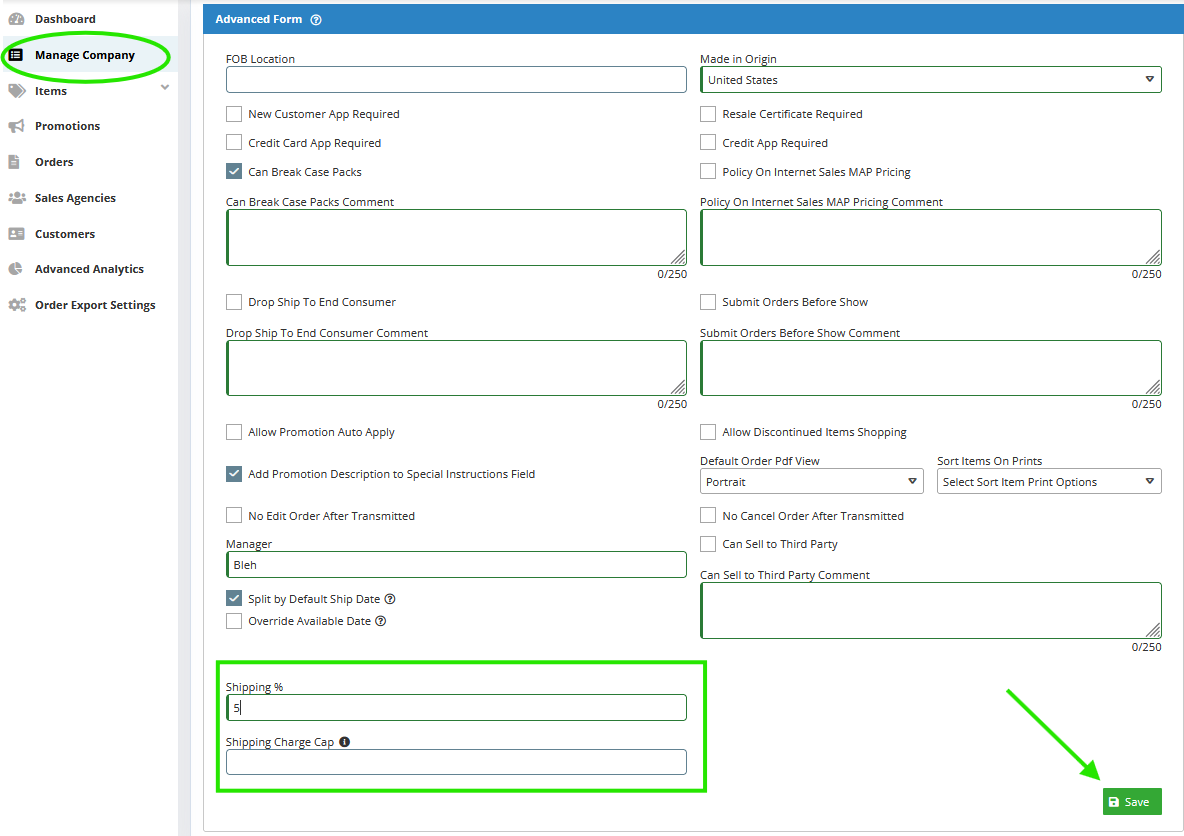Viewport: 1184px width, 836px height.
Task: Enable No Edit Order After Transmitted
Action: (234, 516)
